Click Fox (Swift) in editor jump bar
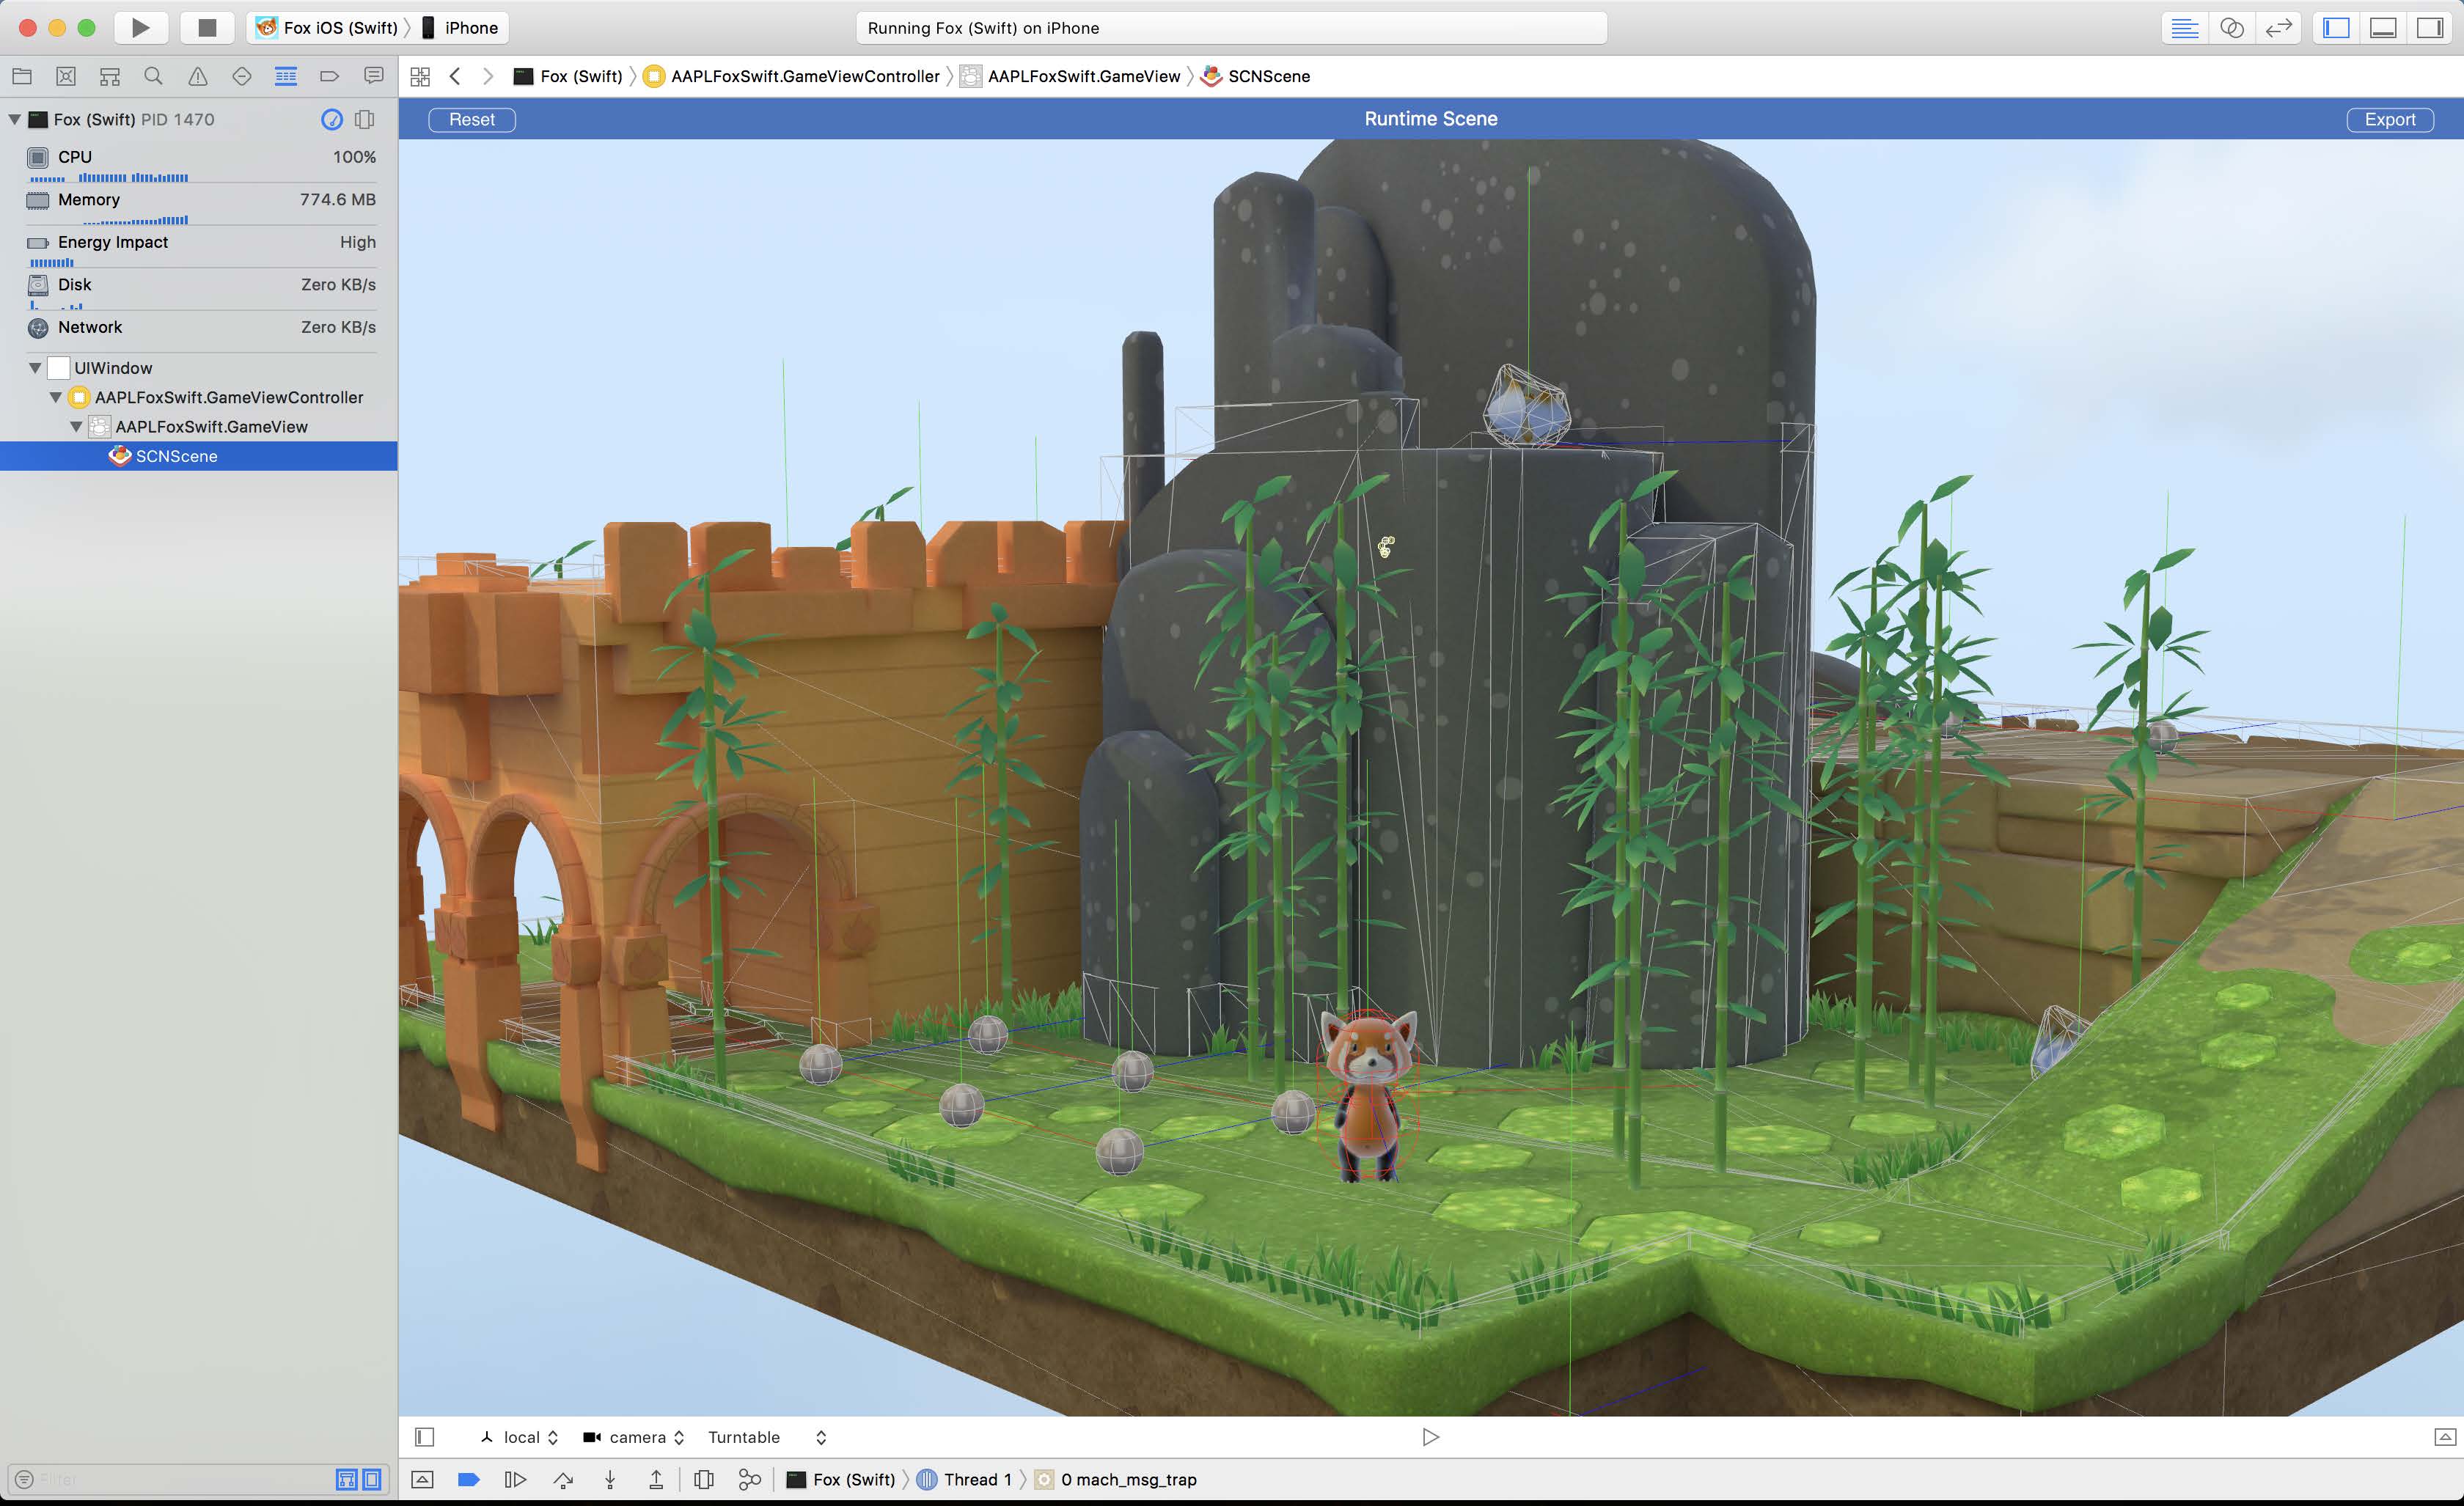Image resolution: width=2464 pixels, height=1506 pixels. (568, 76)
